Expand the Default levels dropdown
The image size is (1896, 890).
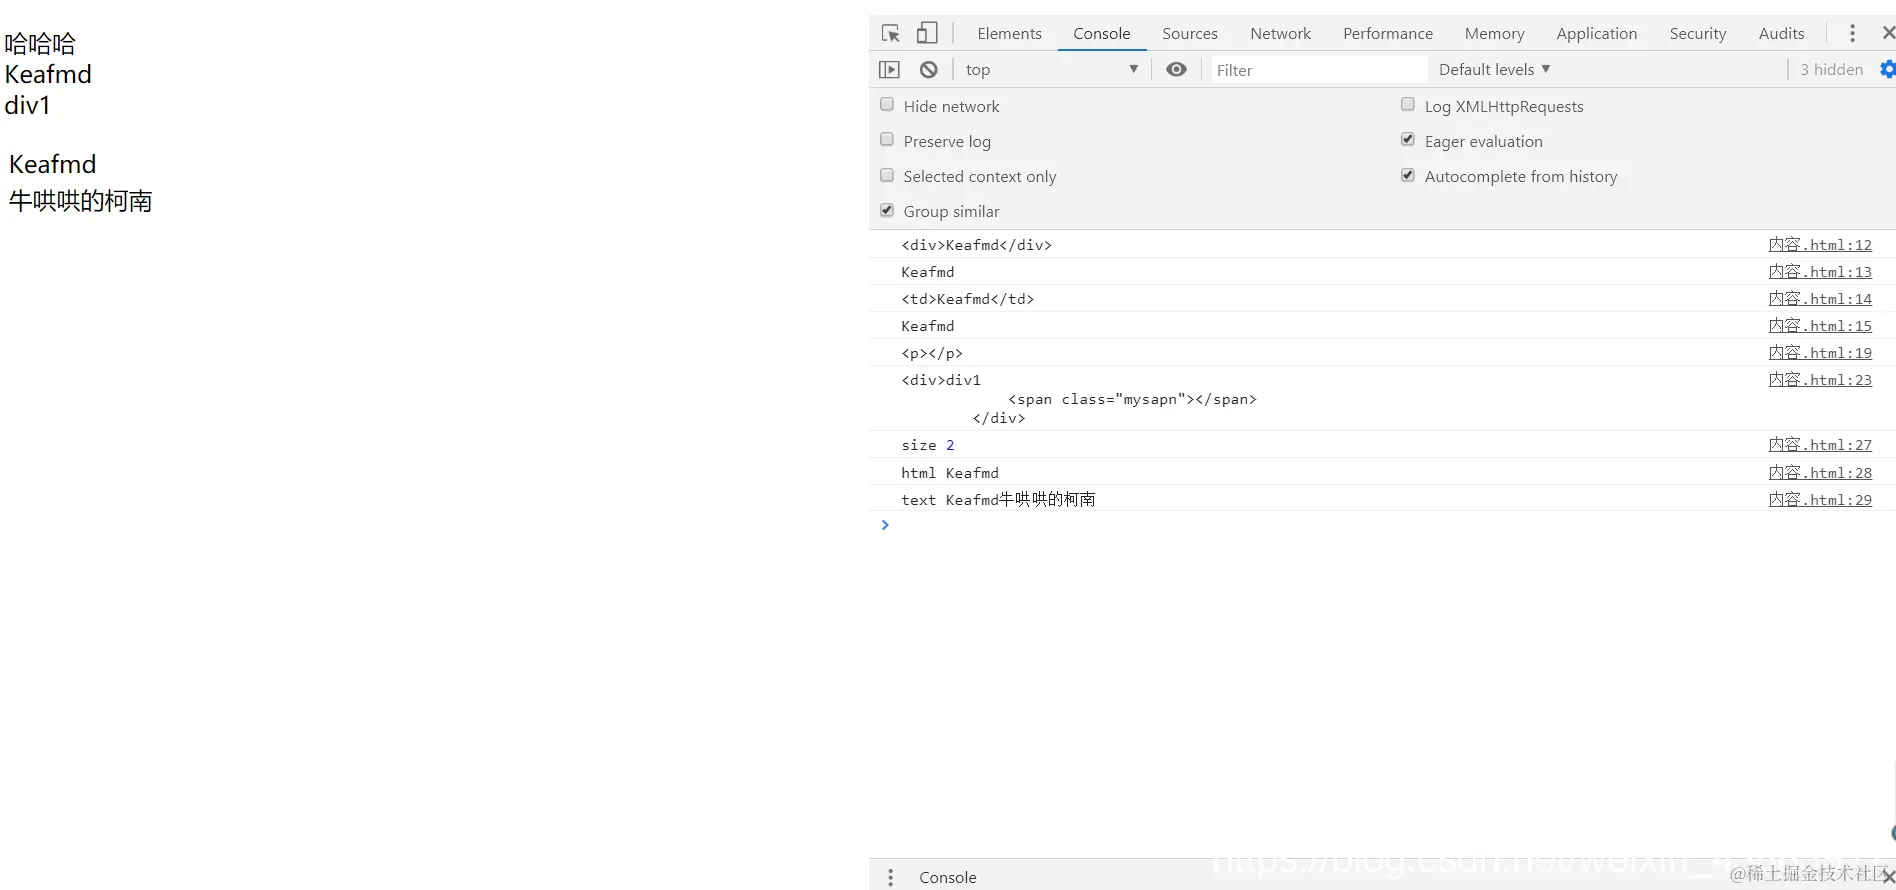(1494, 69)
